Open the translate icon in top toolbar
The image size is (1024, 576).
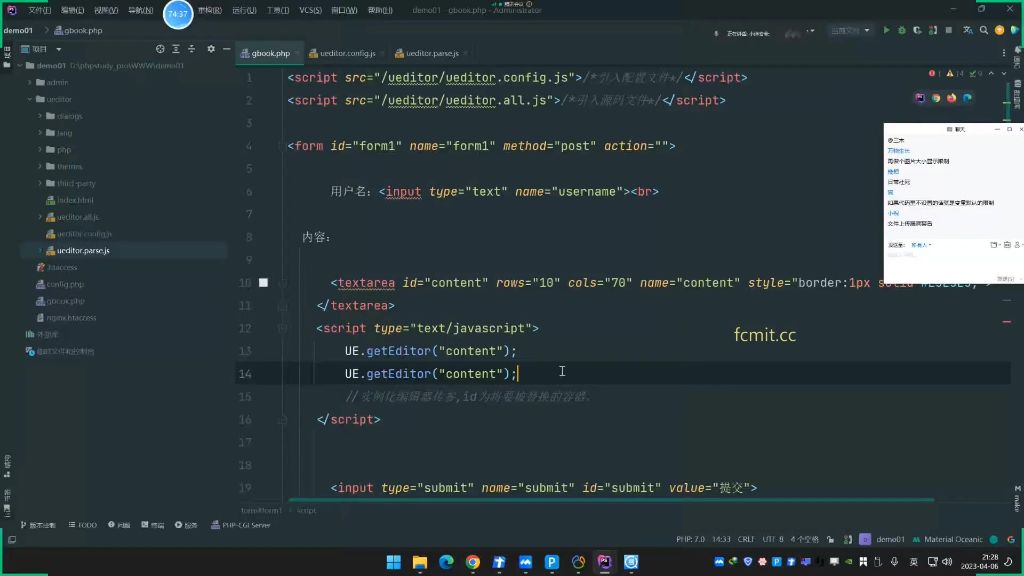click(968, 30)
